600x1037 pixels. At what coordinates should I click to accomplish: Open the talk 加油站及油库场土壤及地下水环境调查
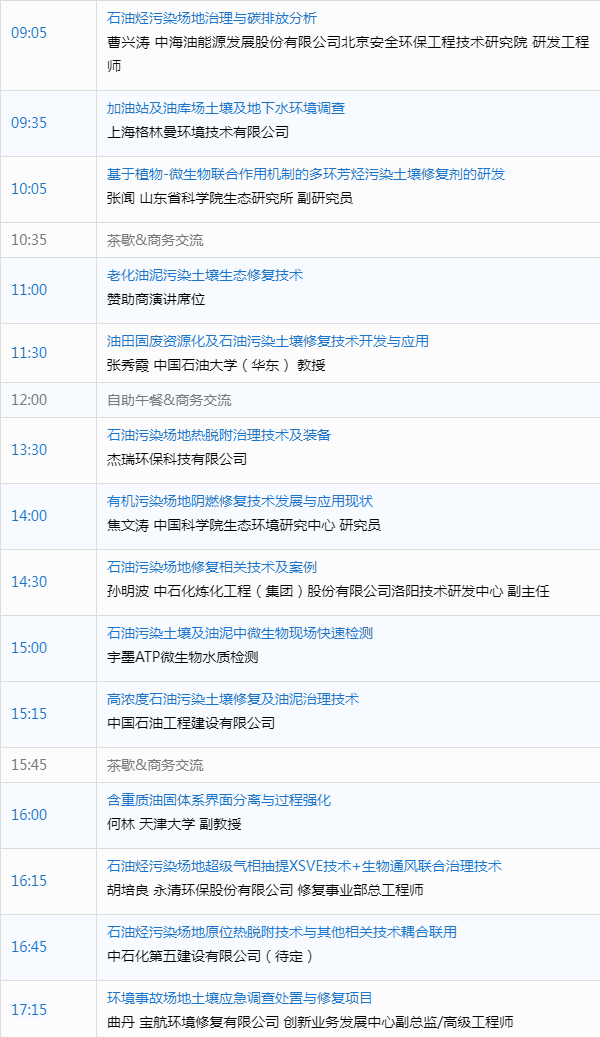tap(226, 108)
